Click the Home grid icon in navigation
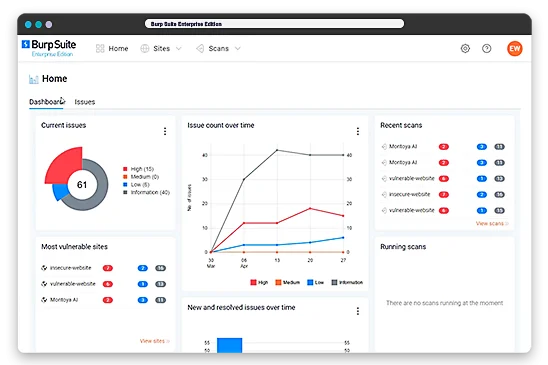This screenshot has height=365, width=548. [100, 49]
